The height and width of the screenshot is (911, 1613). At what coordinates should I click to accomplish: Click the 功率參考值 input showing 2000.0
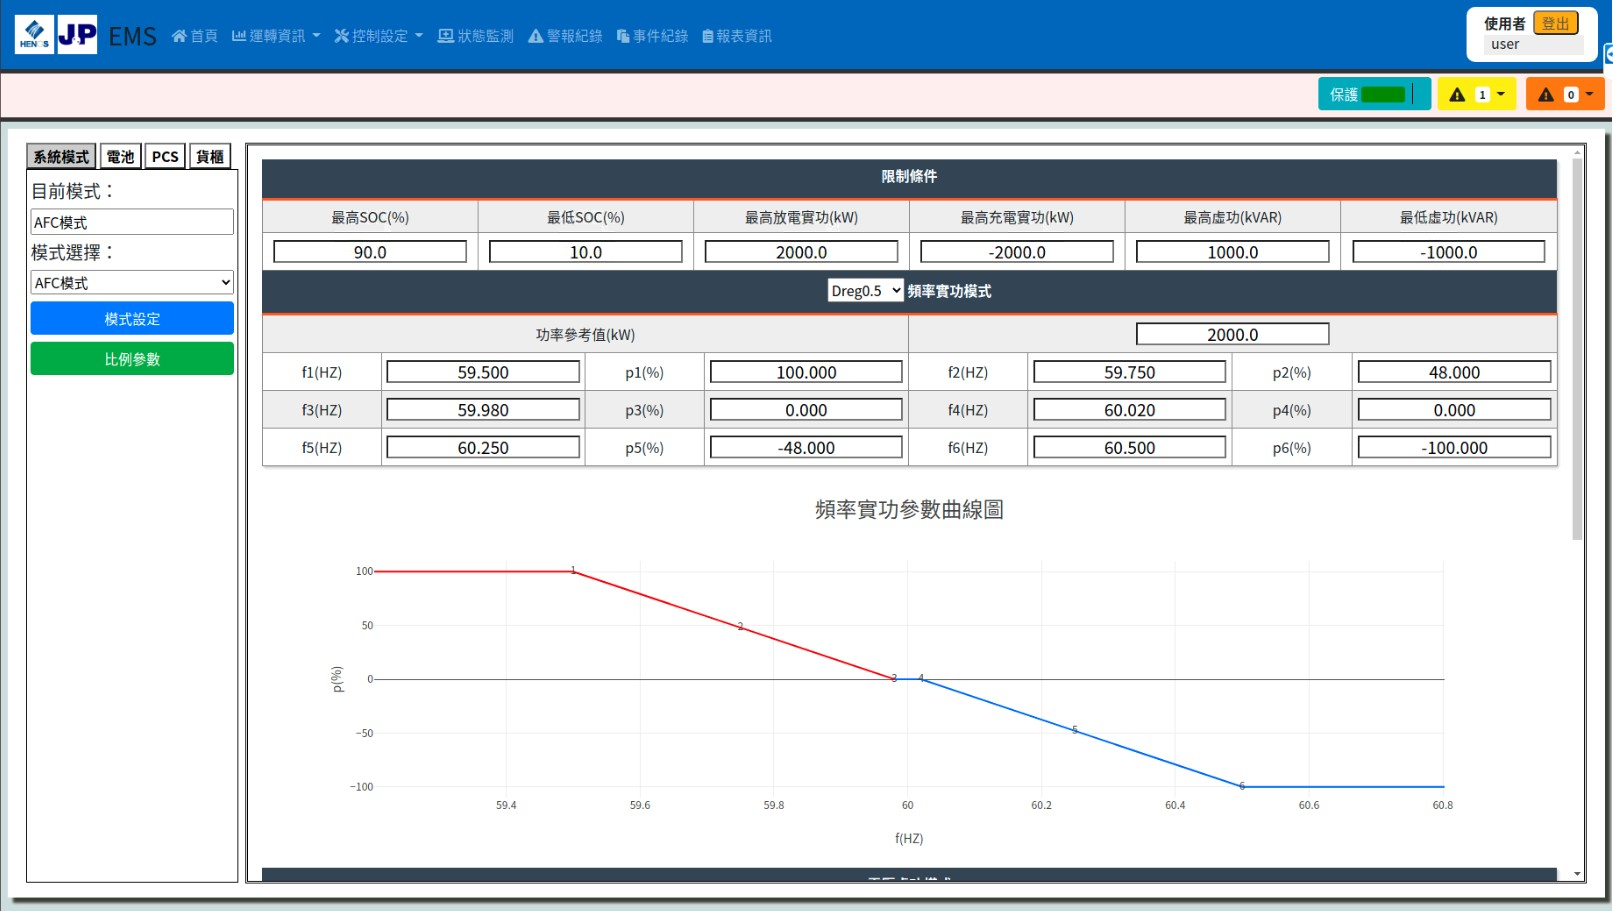tap(1231, 333)
